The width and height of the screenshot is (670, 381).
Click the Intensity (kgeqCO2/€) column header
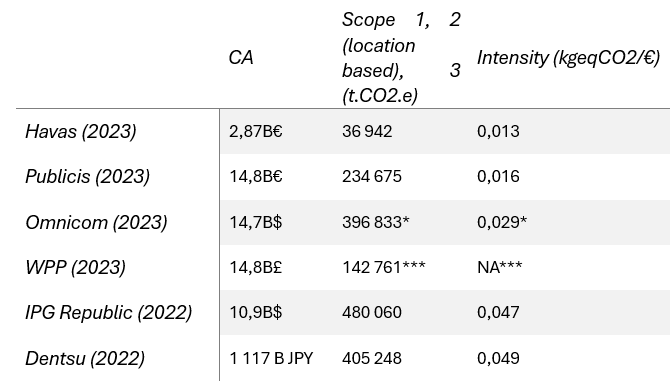coord(569,58)
